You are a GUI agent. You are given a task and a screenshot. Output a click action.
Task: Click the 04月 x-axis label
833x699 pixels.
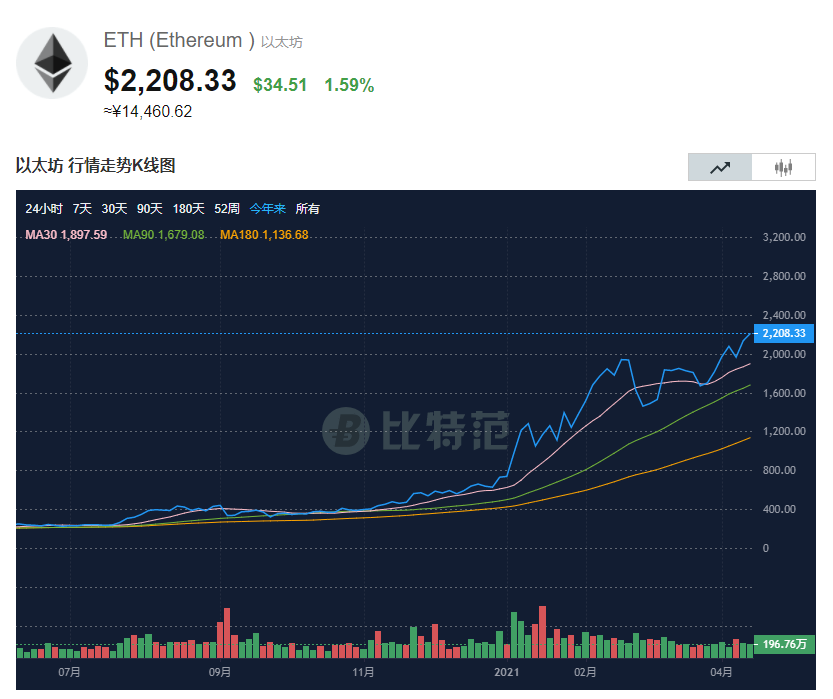[721, 672]
